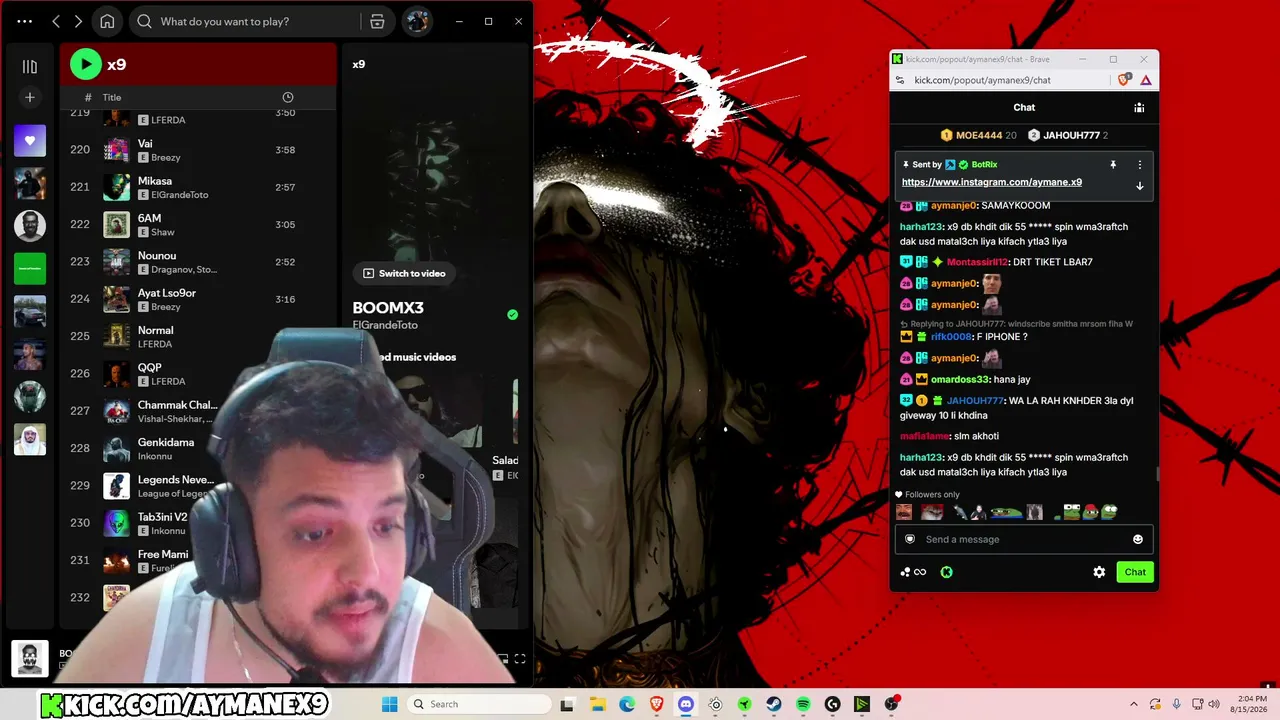The height and width of the screenshot is (720, 1280).
Task: Sort the playlist by the Title column
Action: 112,97
